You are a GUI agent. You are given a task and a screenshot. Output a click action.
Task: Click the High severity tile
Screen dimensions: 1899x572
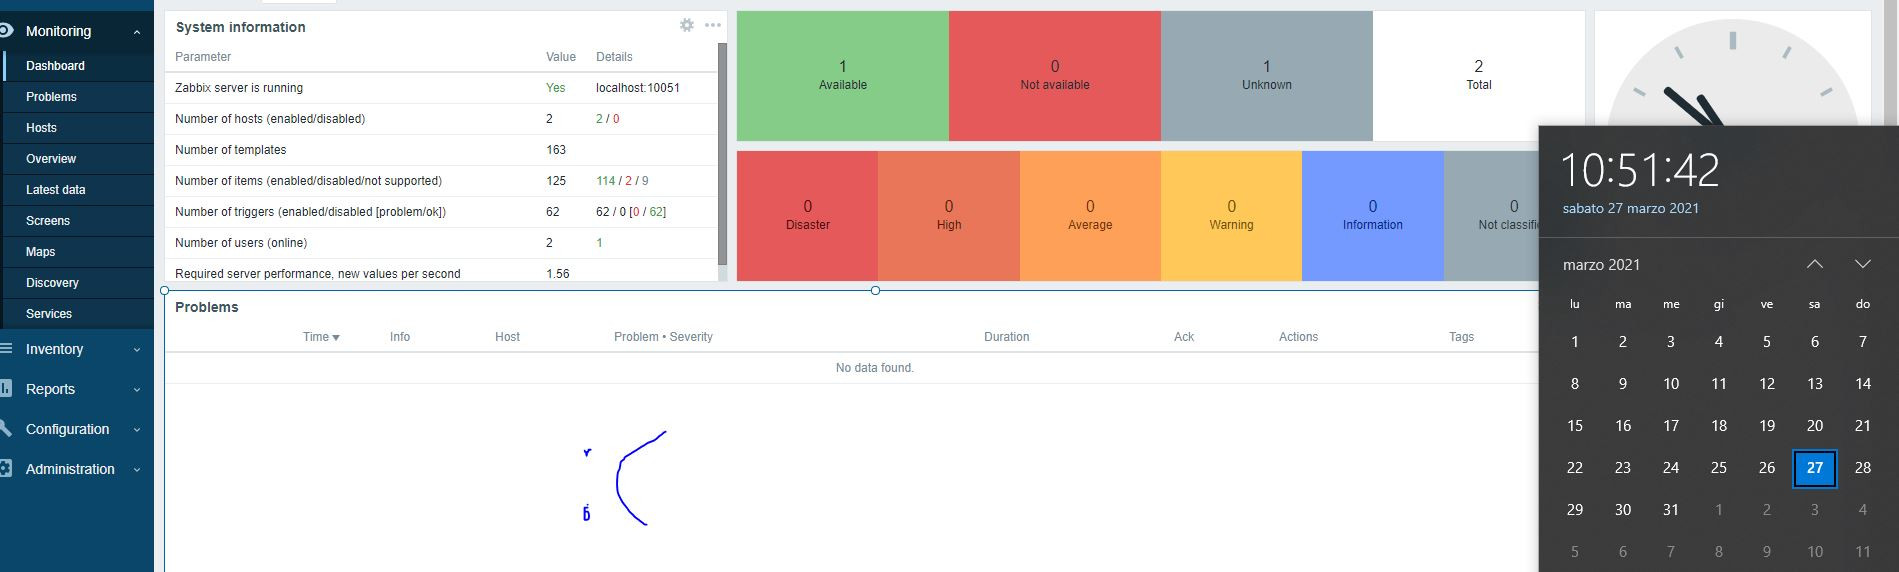click(x=949, y=216)
